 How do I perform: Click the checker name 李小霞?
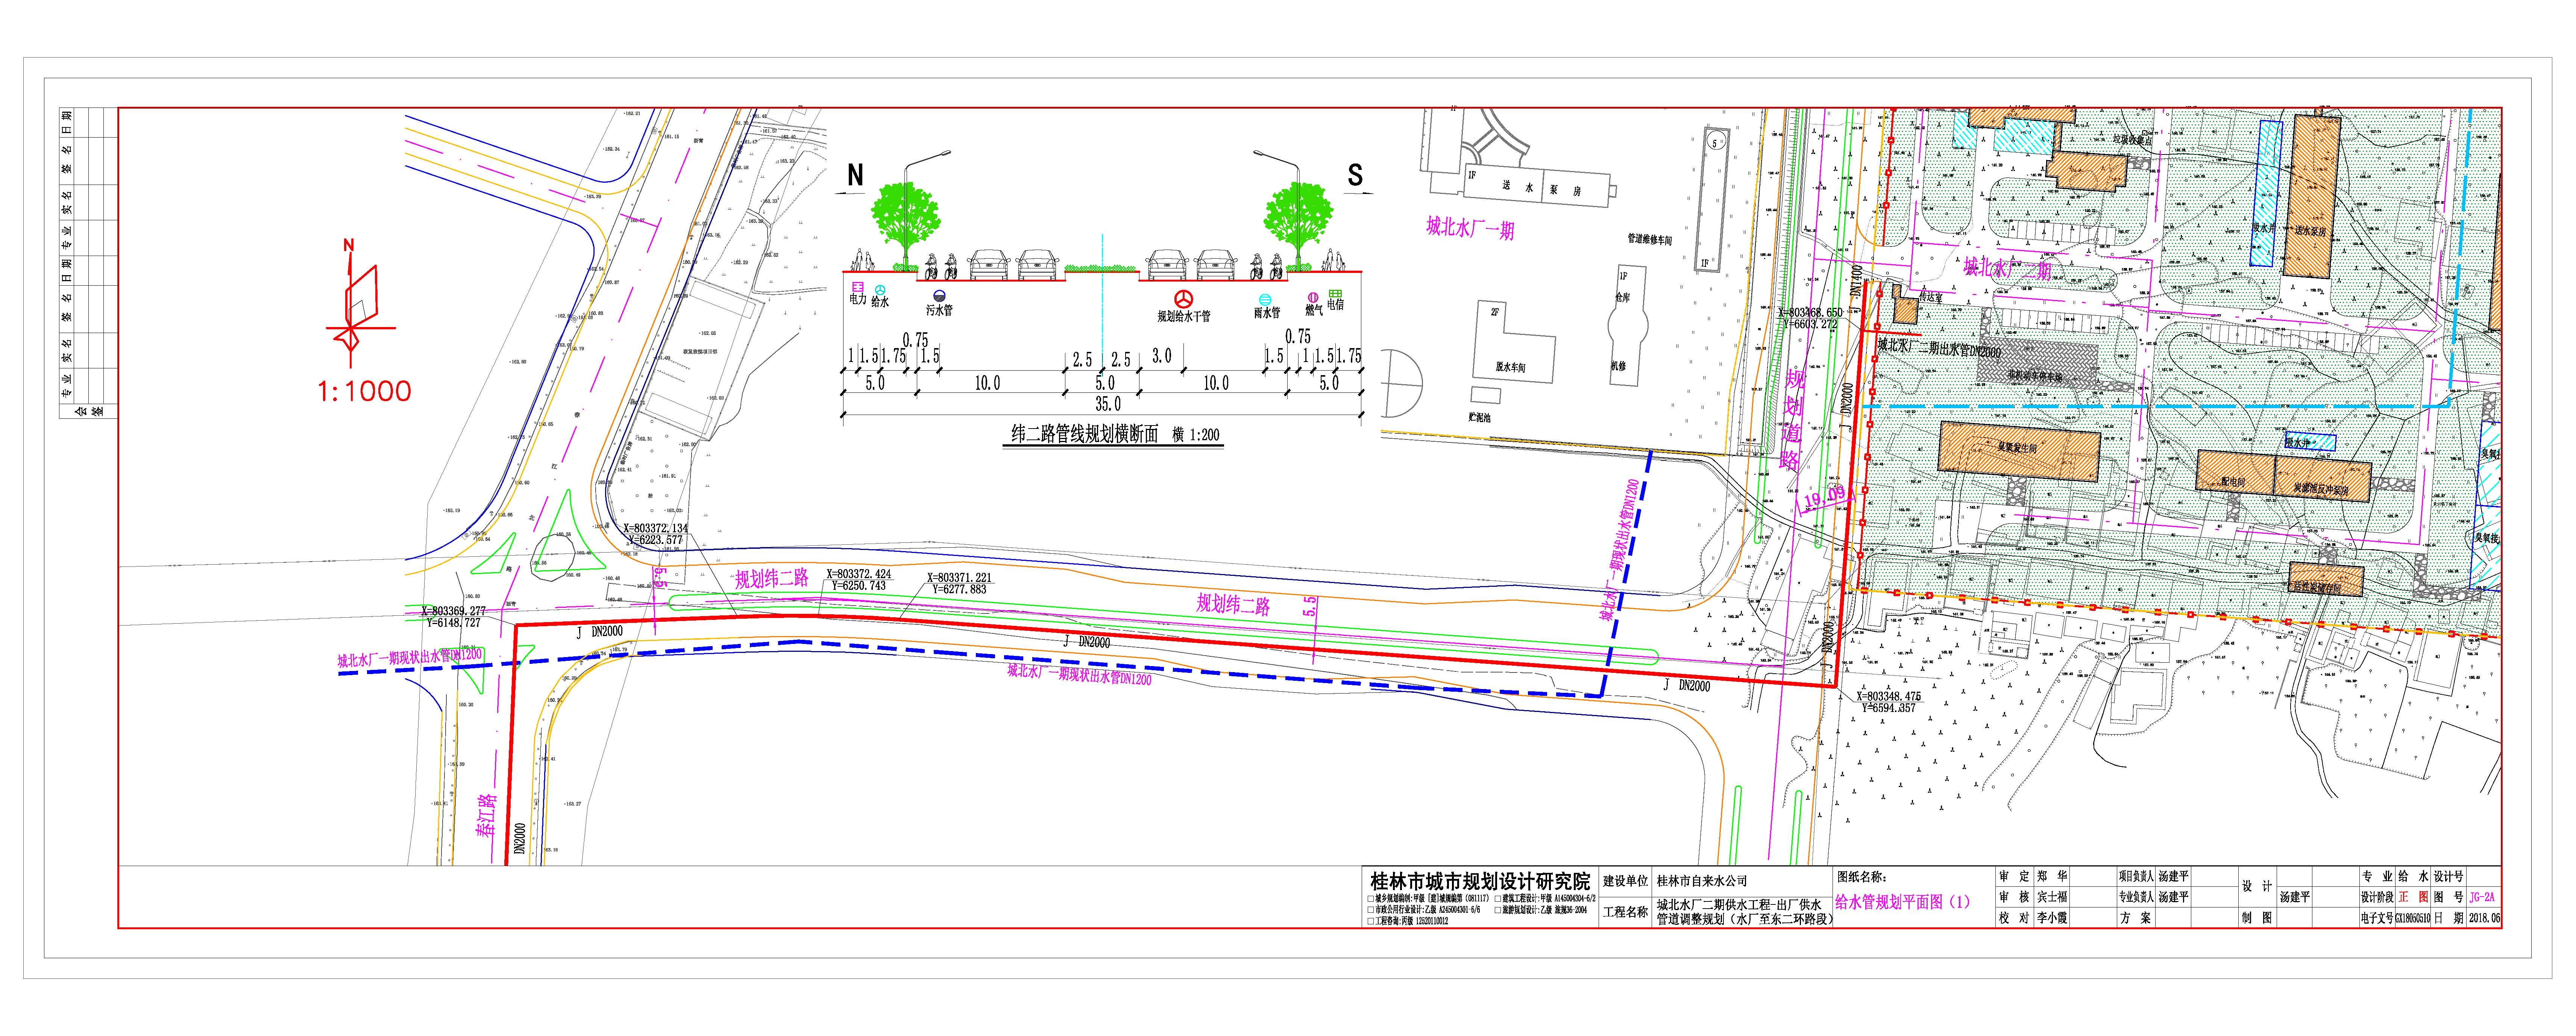click(x=2053, y=918)
